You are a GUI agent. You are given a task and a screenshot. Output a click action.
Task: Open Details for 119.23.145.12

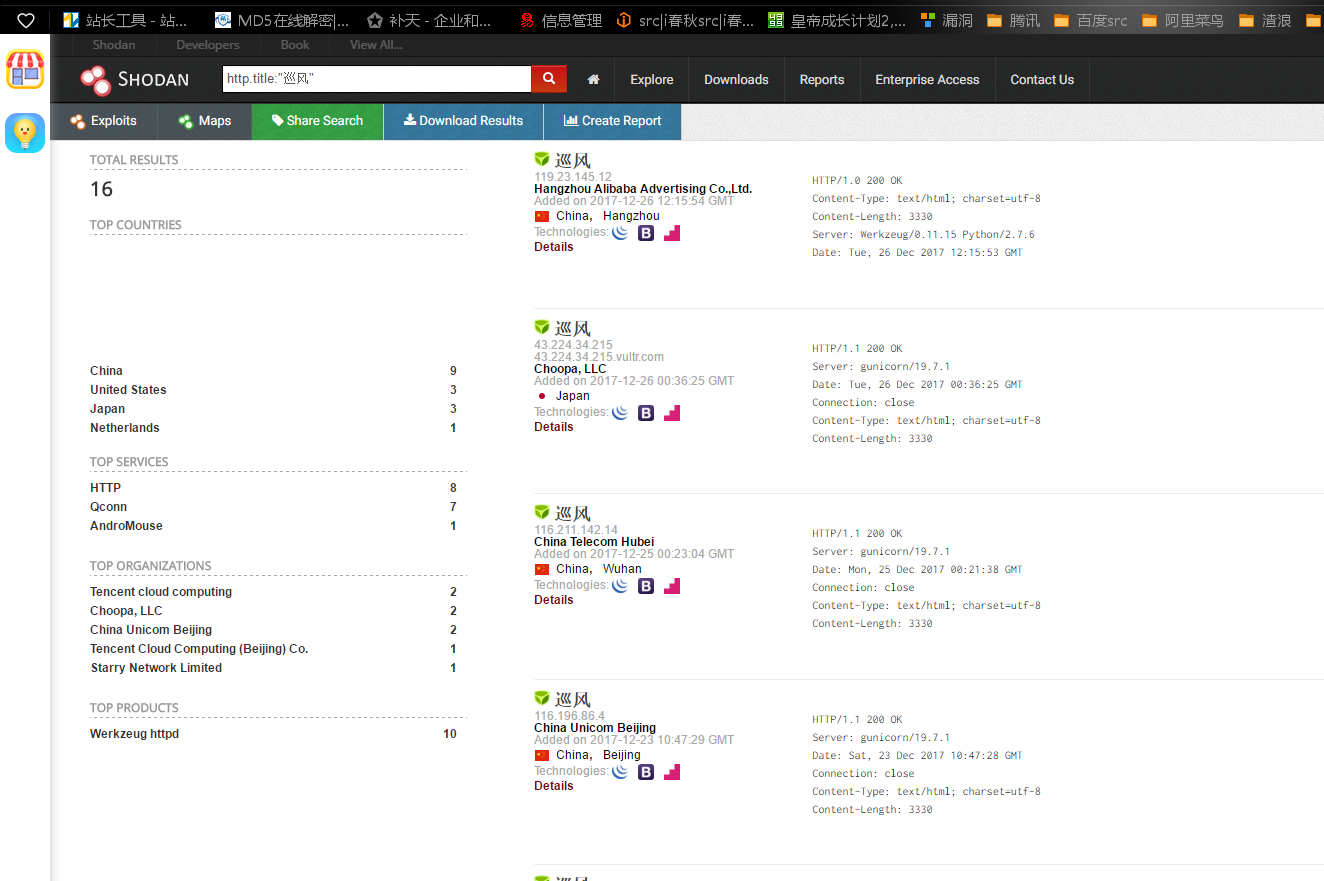554,247
